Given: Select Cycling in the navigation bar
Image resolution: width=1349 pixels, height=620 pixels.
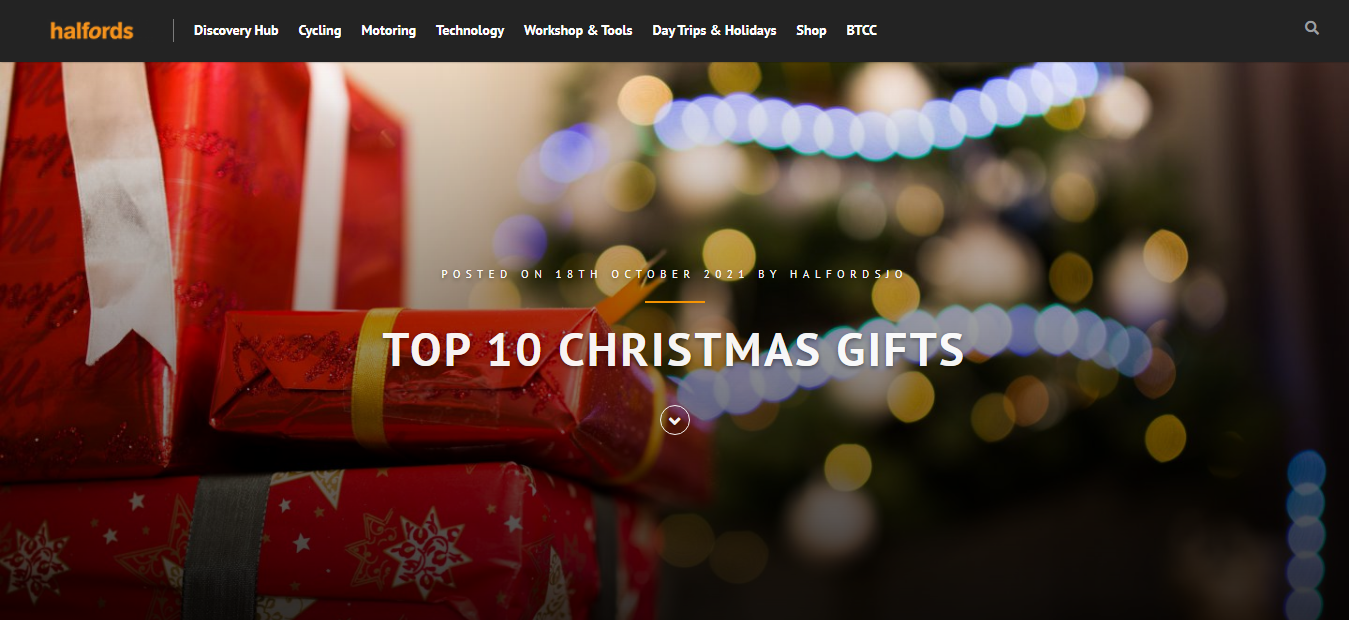Looking at the screenshot, I should [320, 30].
